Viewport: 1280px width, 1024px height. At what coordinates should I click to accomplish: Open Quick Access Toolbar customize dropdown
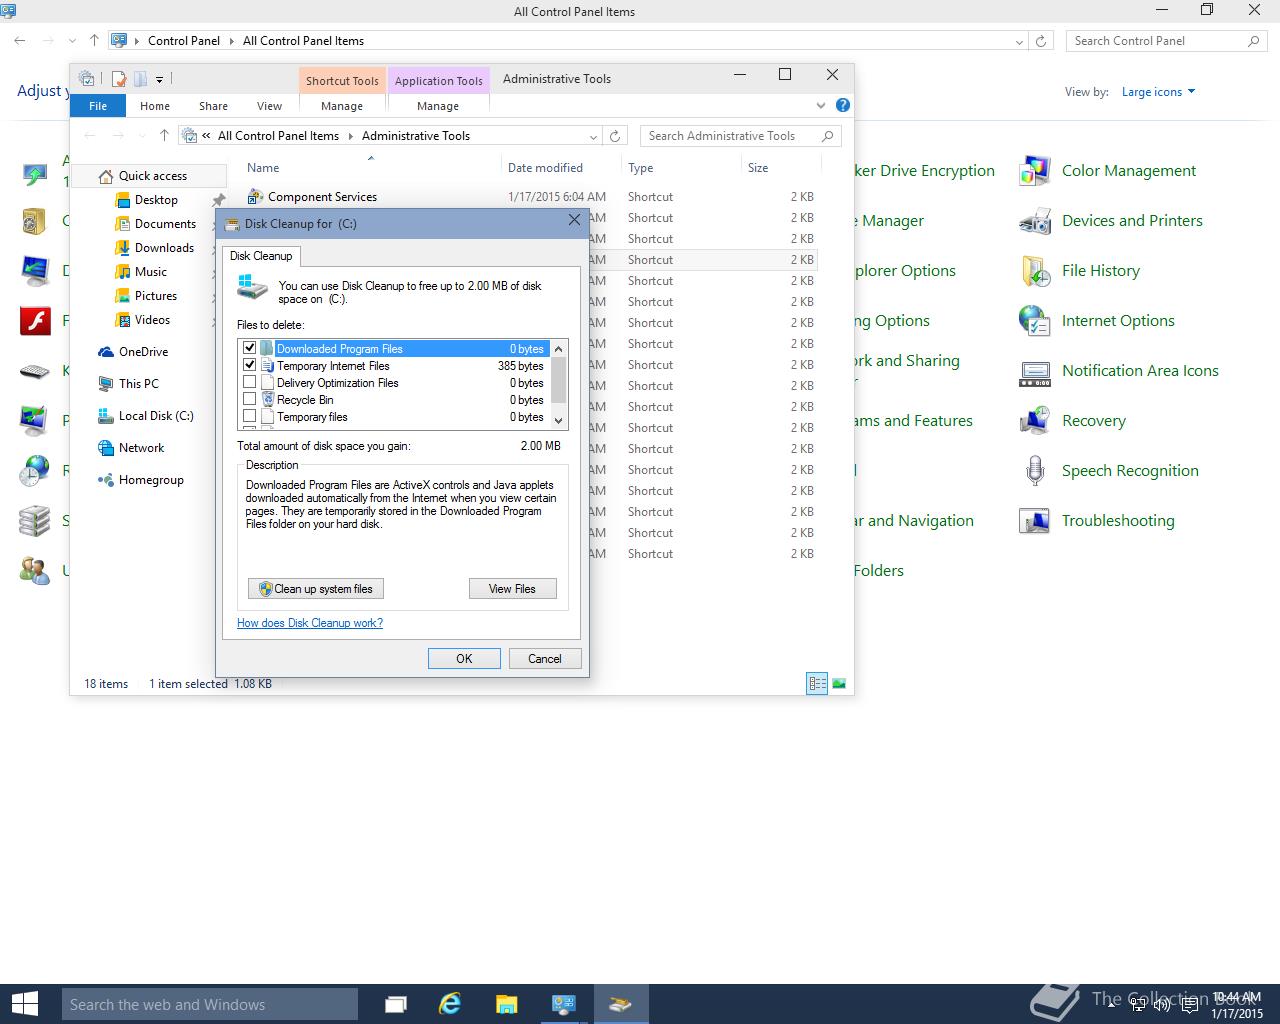click(x=159, y=79)
